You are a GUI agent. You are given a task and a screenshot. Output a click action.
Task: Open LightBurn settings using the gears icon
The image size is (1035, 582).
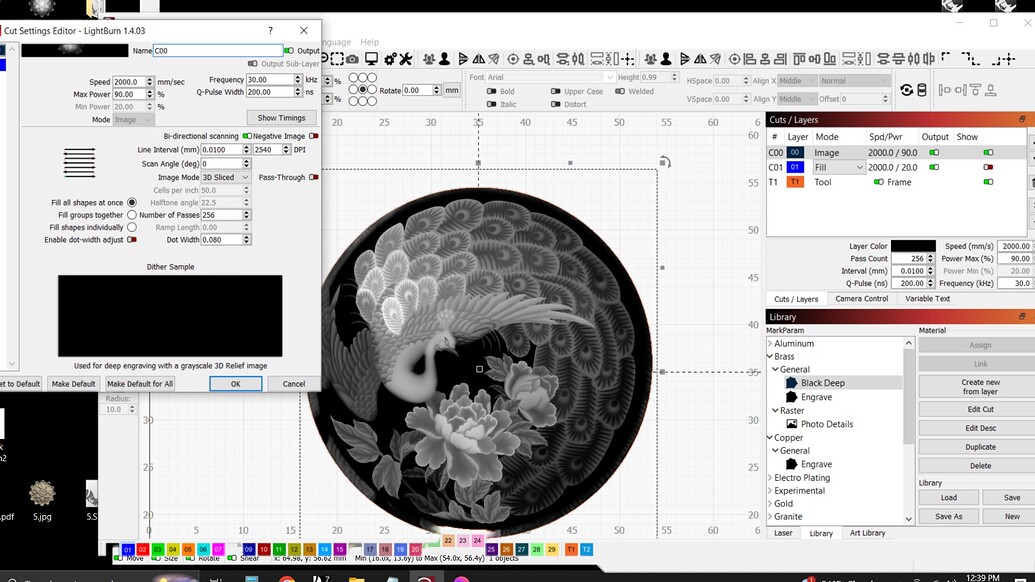point(390,58)
